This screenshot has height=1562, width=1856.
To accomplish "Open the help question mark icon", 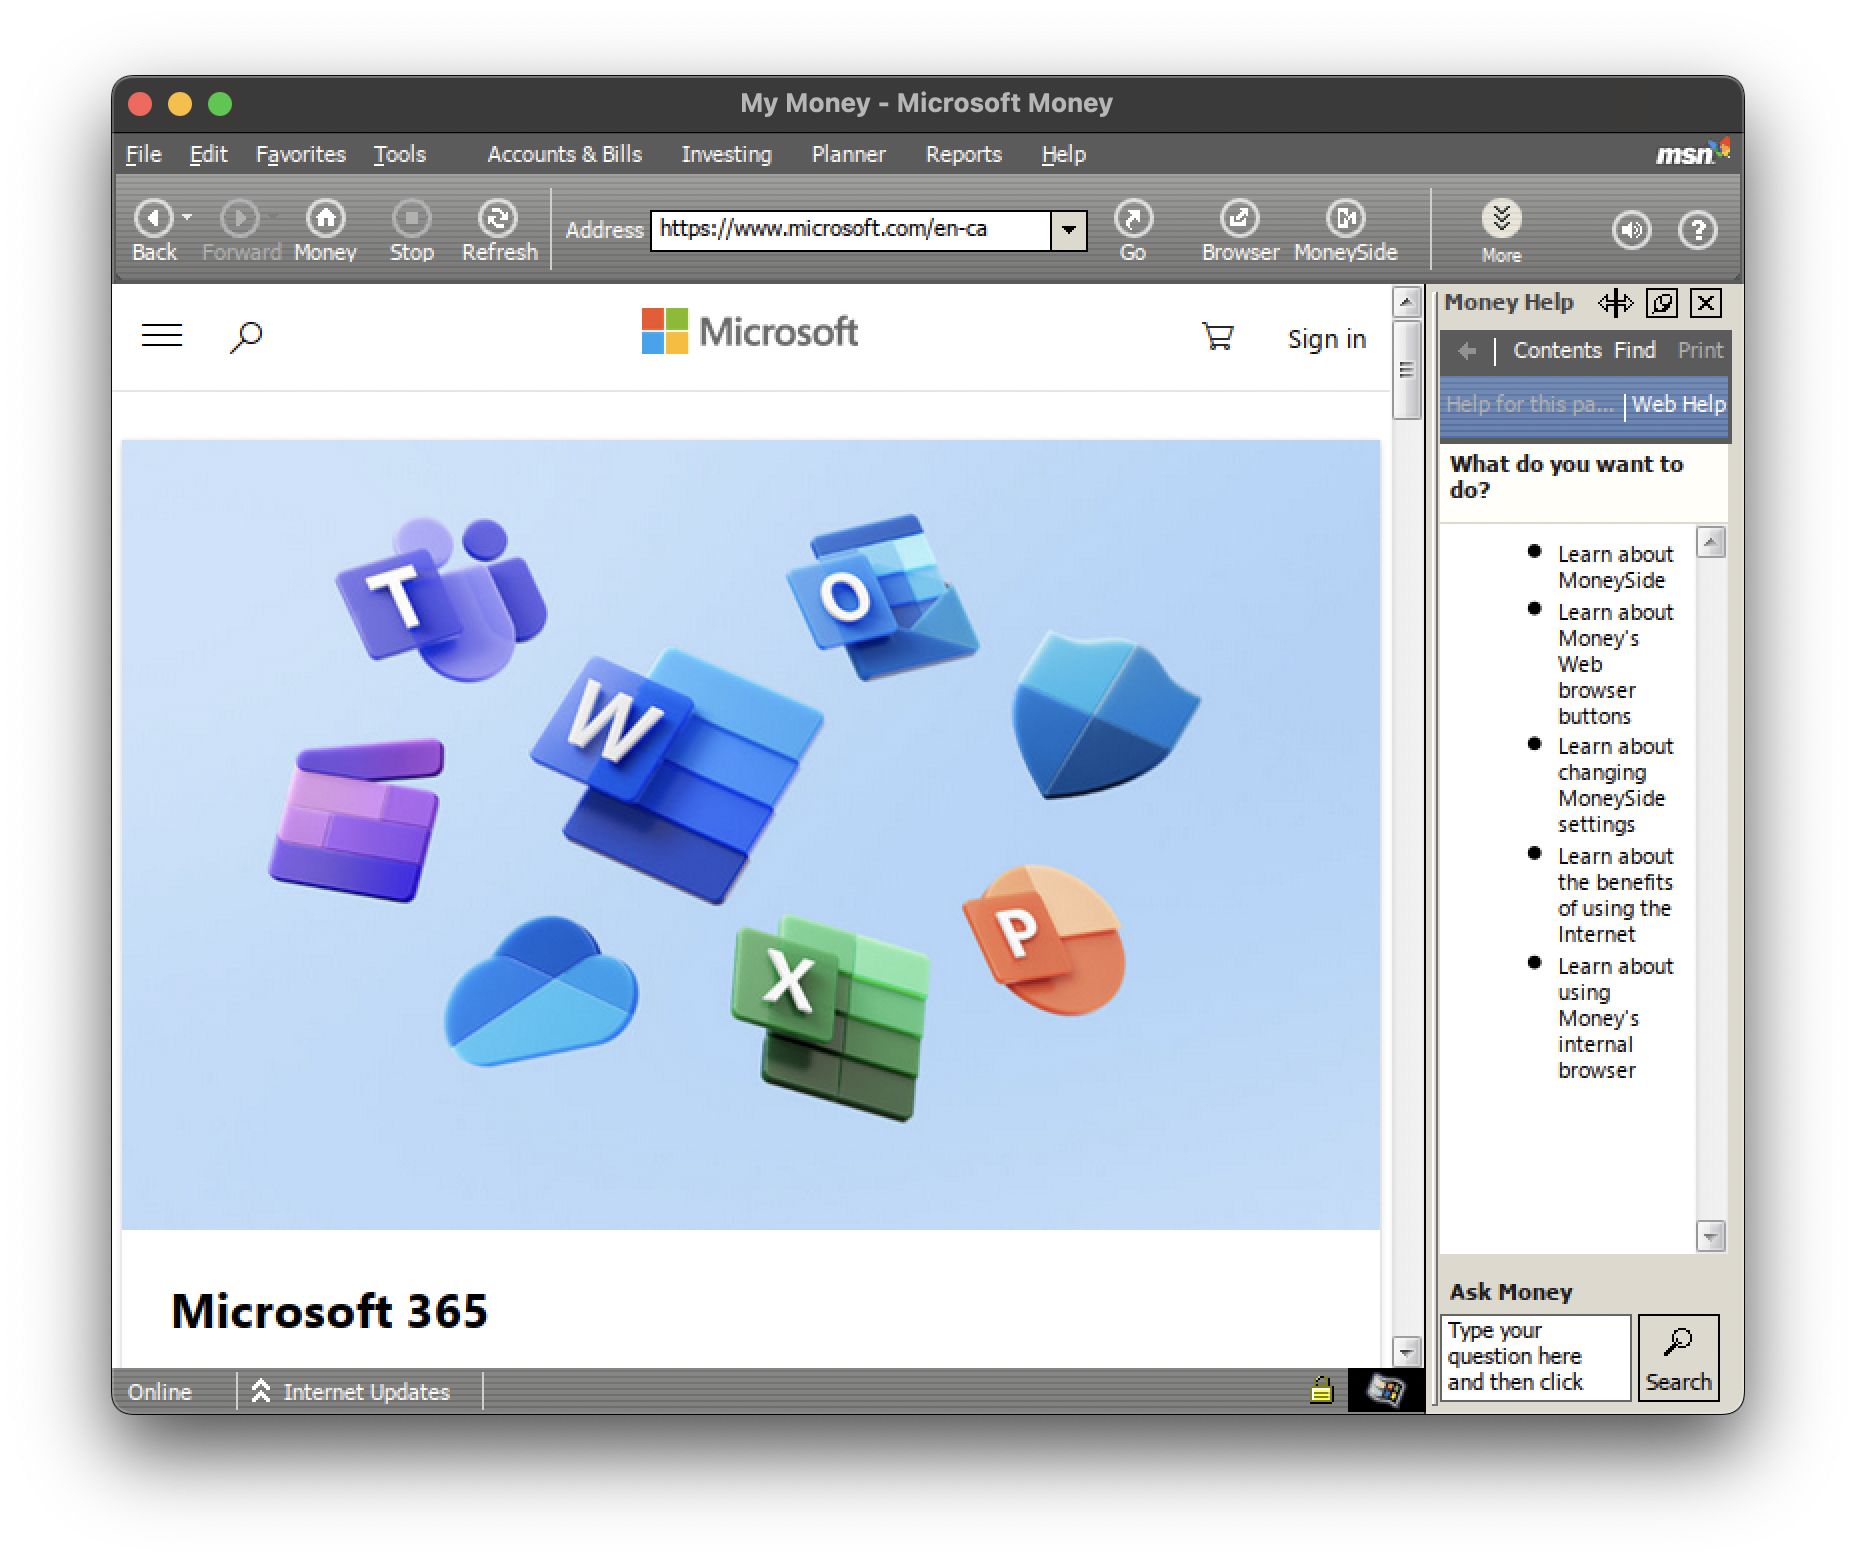I will tap(1697, 231).
